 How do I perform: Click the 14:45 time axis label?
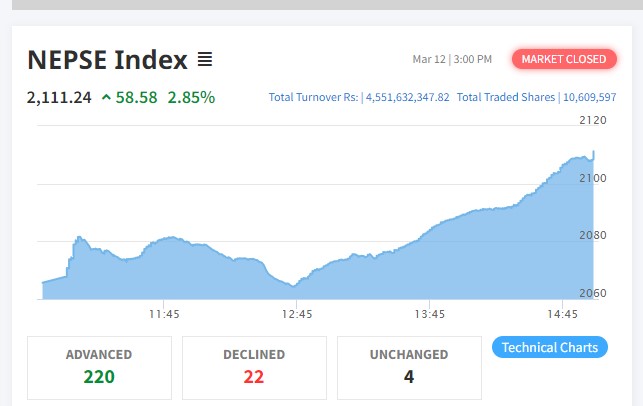pos(563,314)
